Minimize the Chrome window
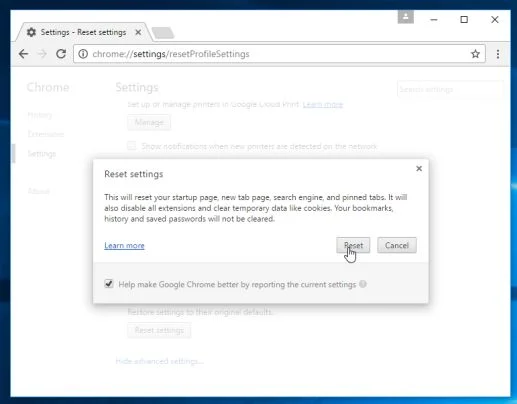 click(x=434, y=20)
